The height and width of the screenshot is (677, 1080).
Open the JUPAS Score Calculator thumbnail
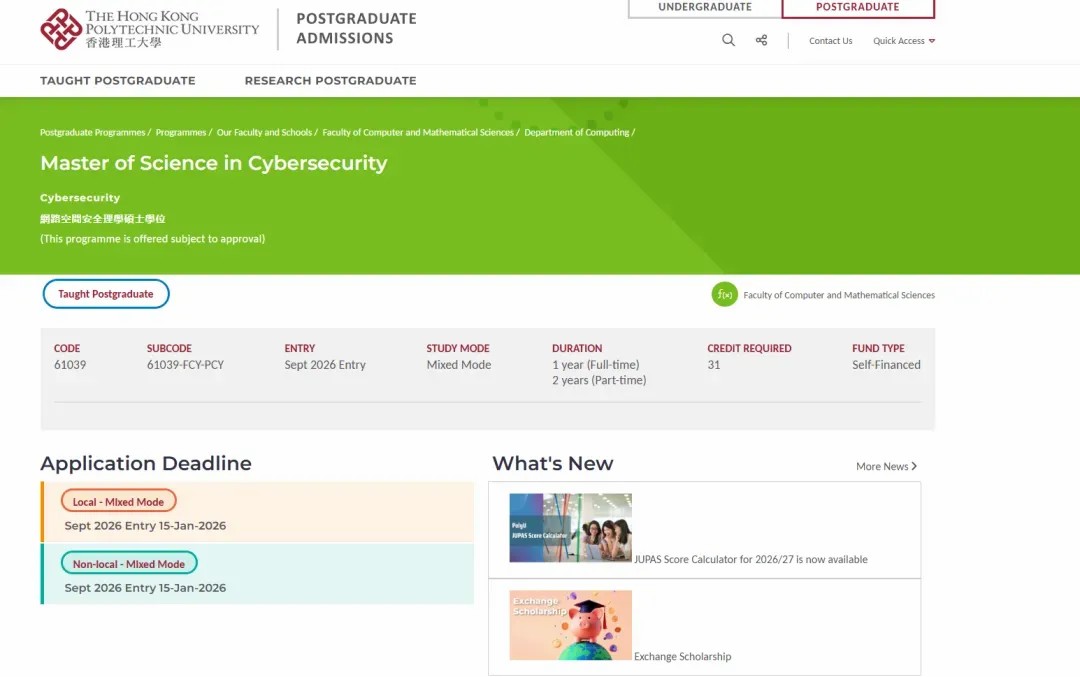[570, 527]
